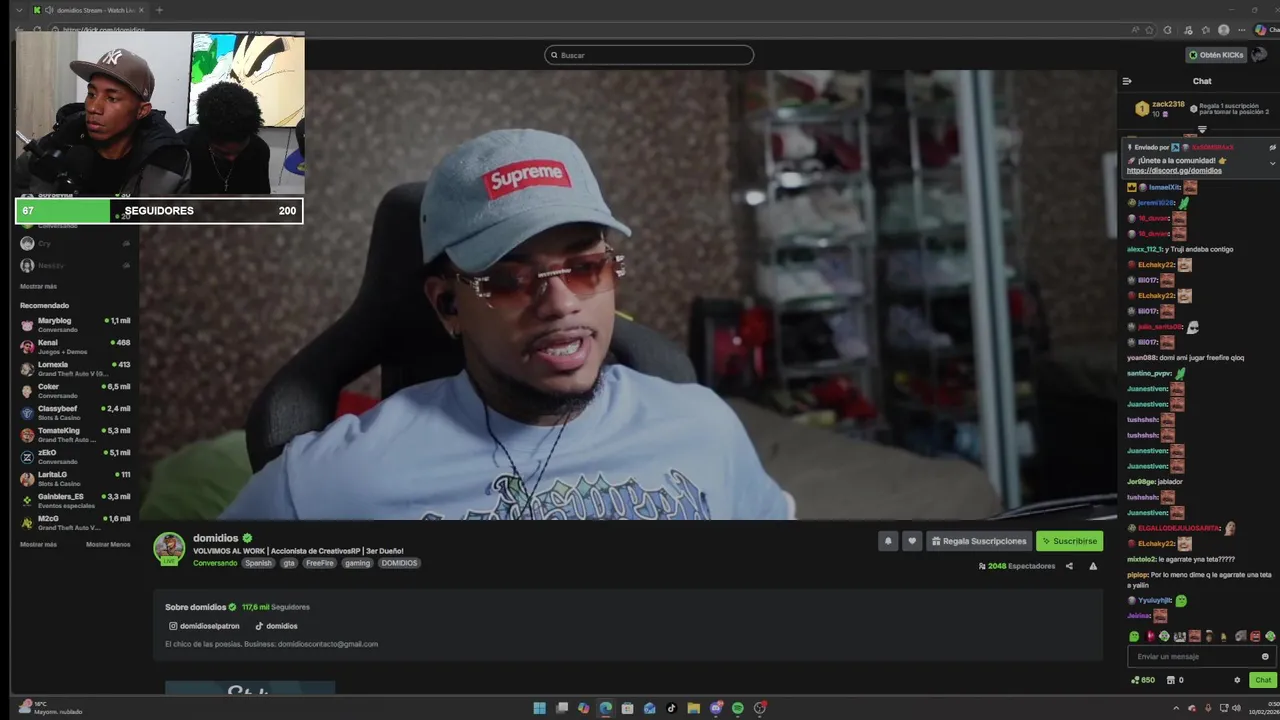
Task: Click the green Suscribirse button
Action: click(1069, 541)
